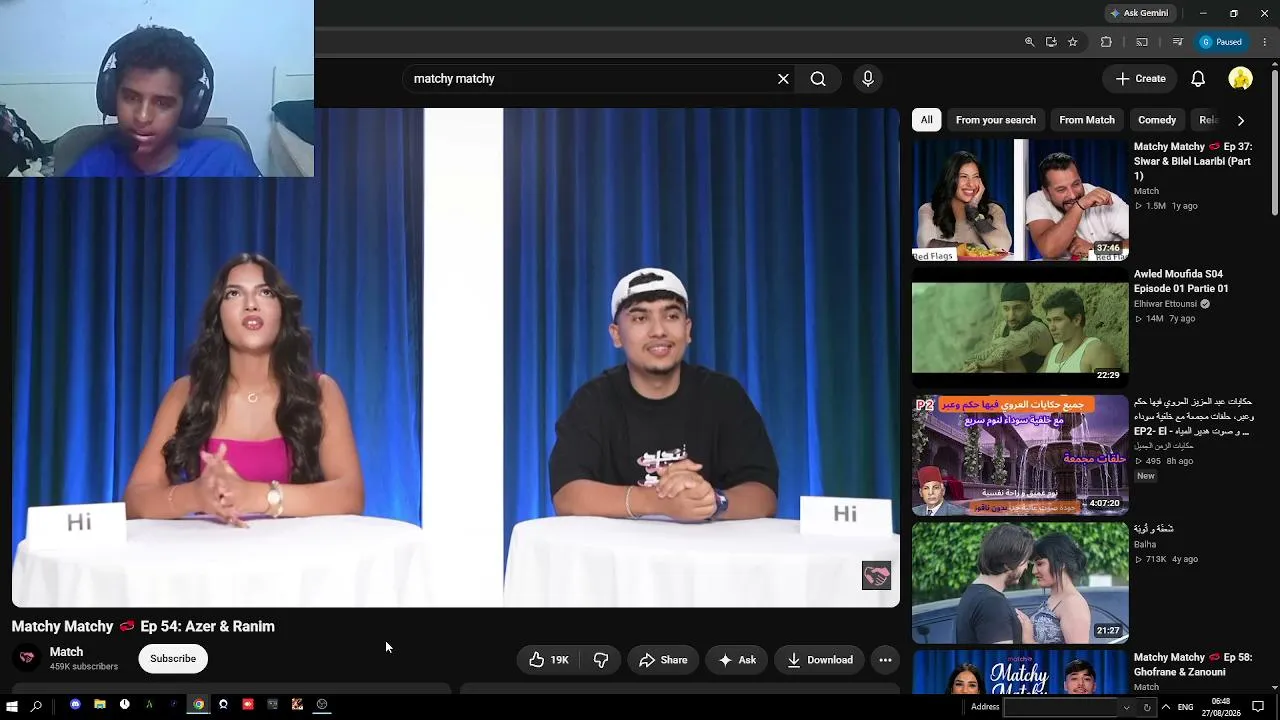Open the 4:07:20 long video thumbnail
1280x720 pixels.
click(1020, 455)
